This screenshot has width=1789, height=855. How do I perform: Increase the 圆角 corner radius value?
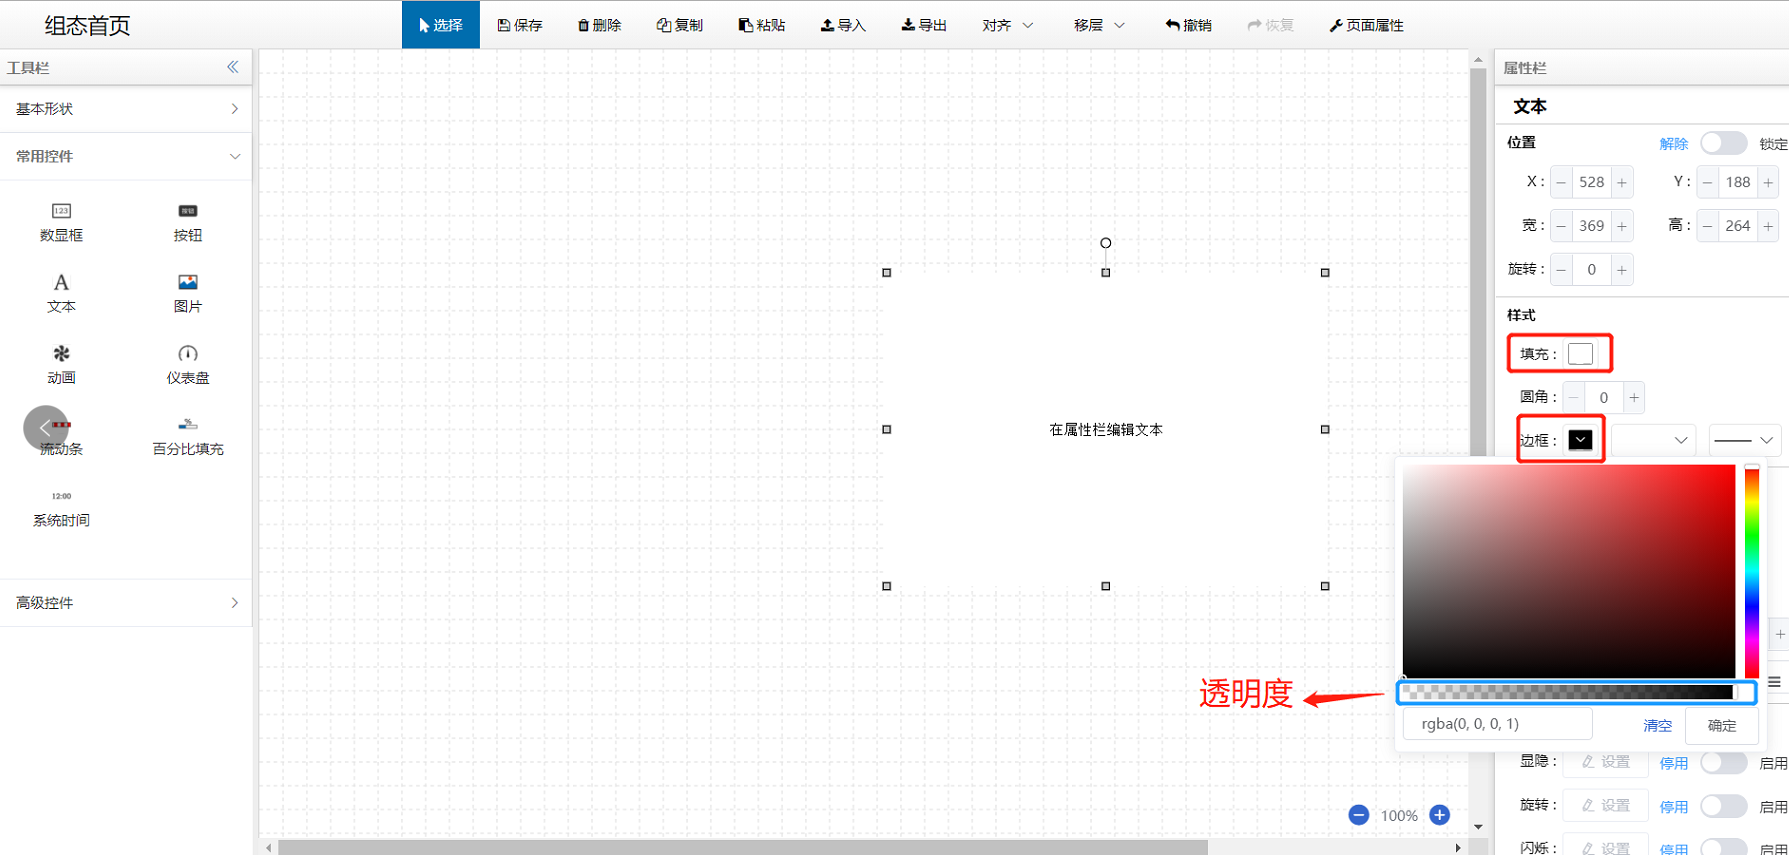pyautogui.click(x=1633, y=397)
